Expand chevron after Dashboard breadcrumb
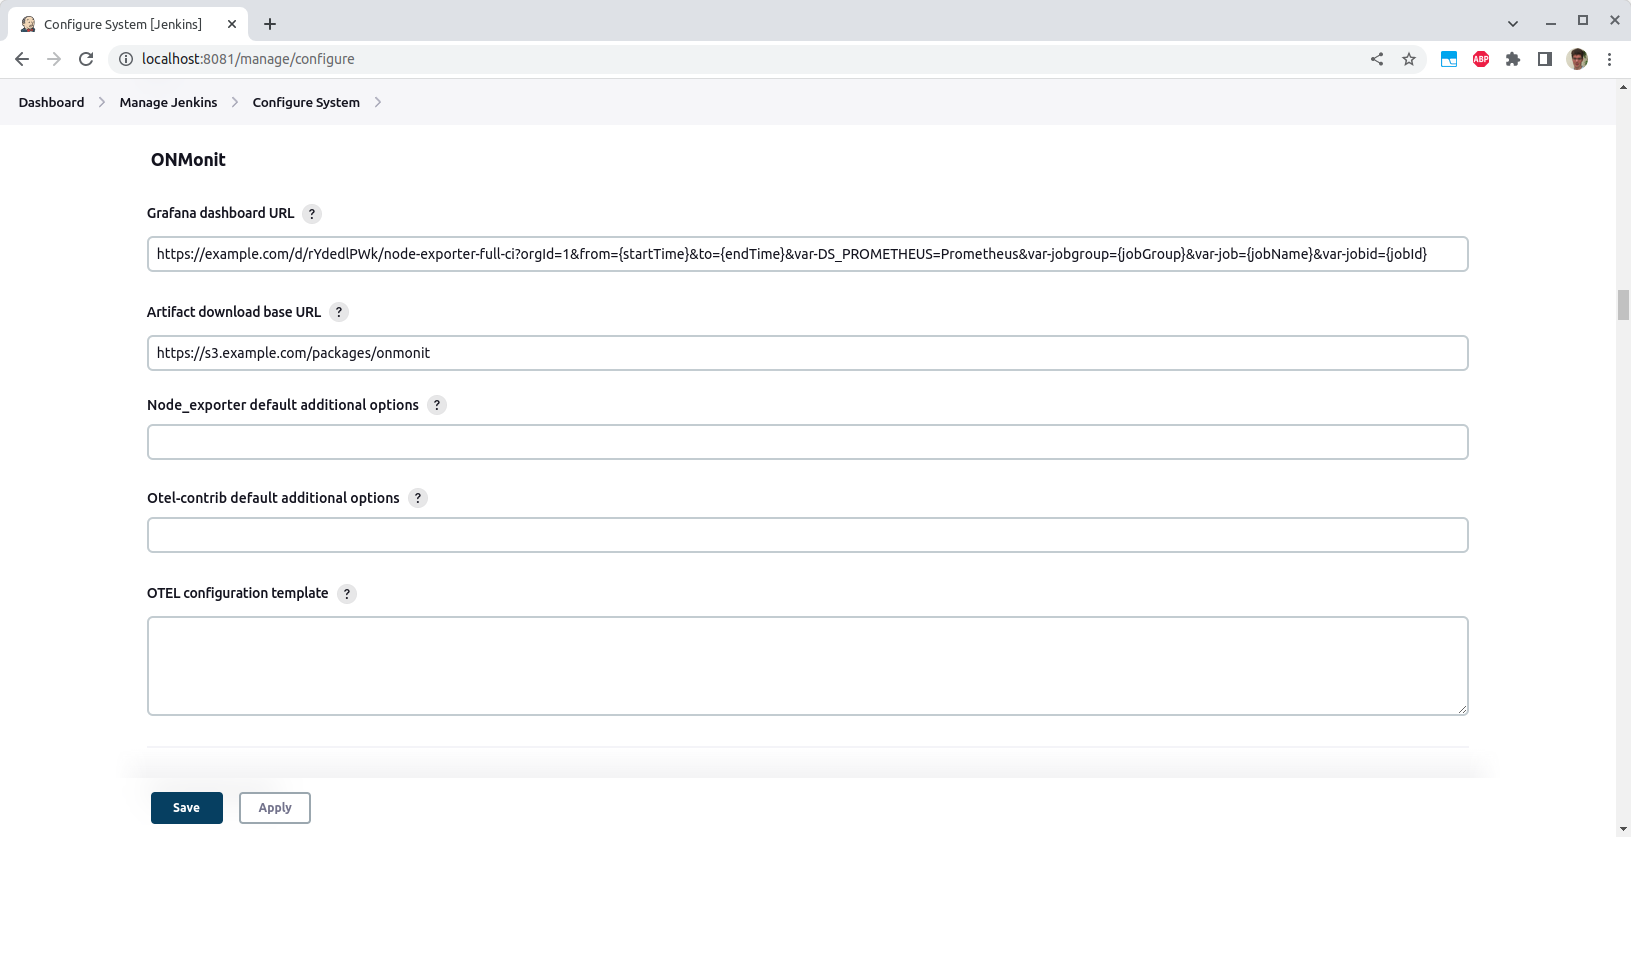Image resolution: width=1631 pixels, height=954 pixels. tap(102, 102)
